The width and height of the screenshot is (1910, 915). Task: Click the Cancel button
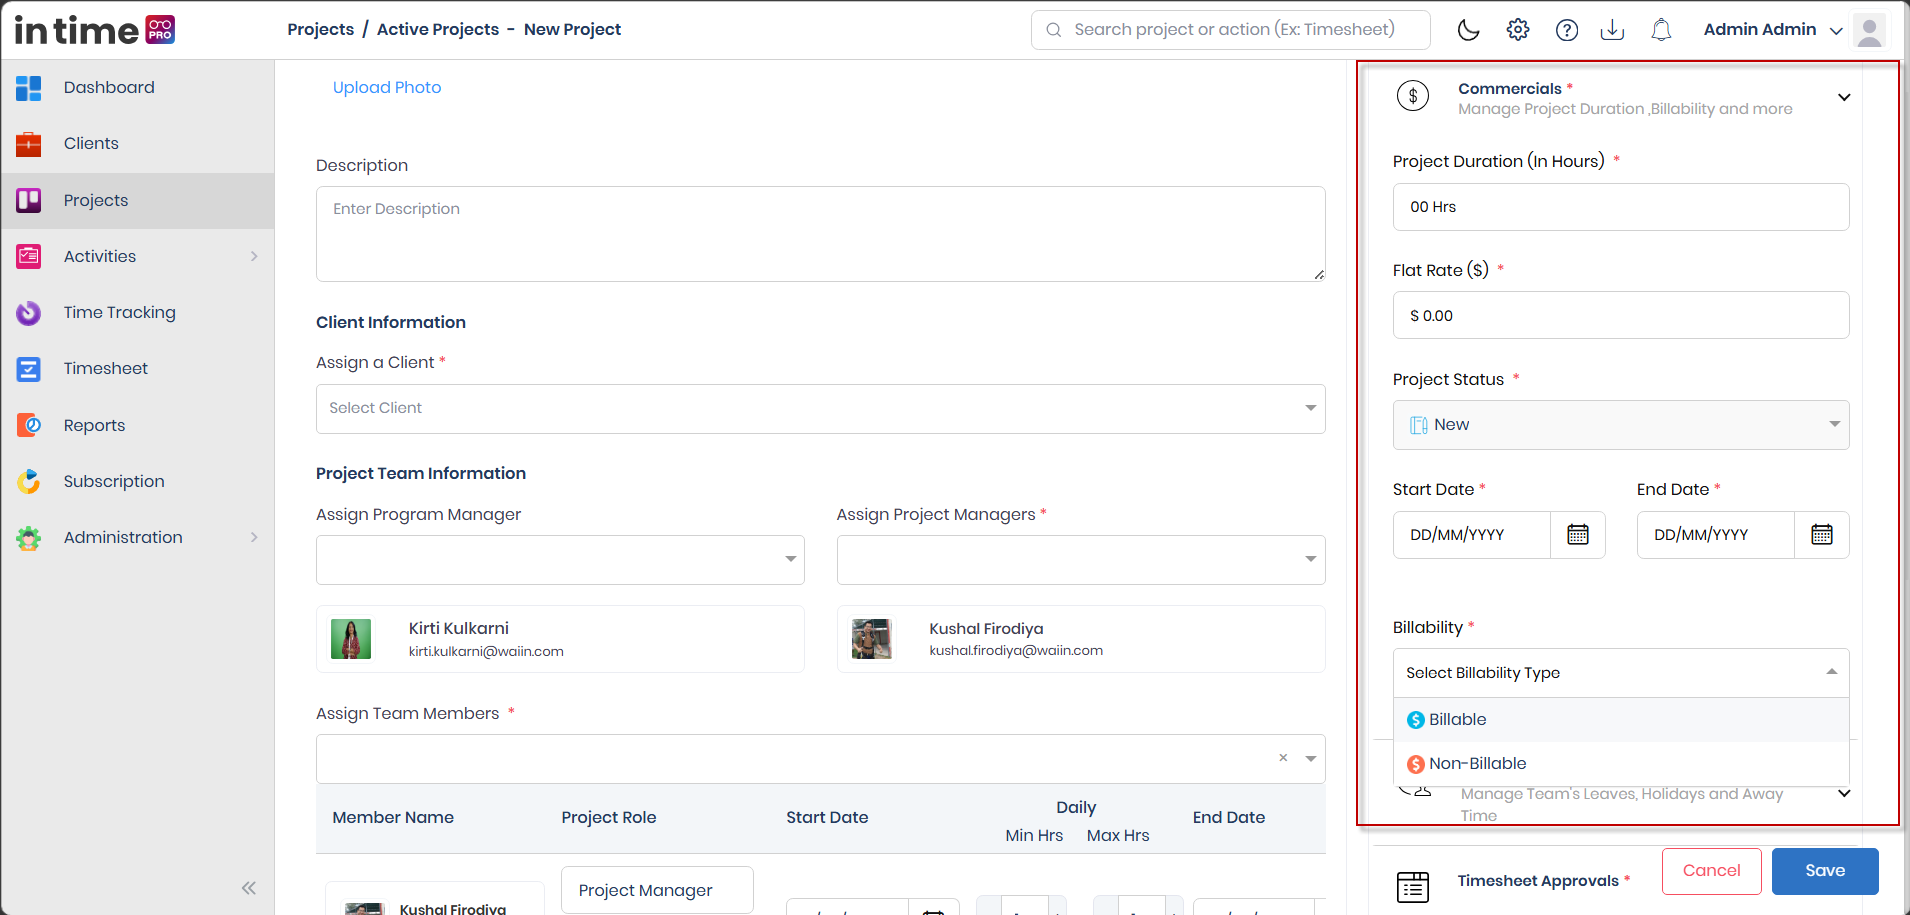click(1711, 871)
